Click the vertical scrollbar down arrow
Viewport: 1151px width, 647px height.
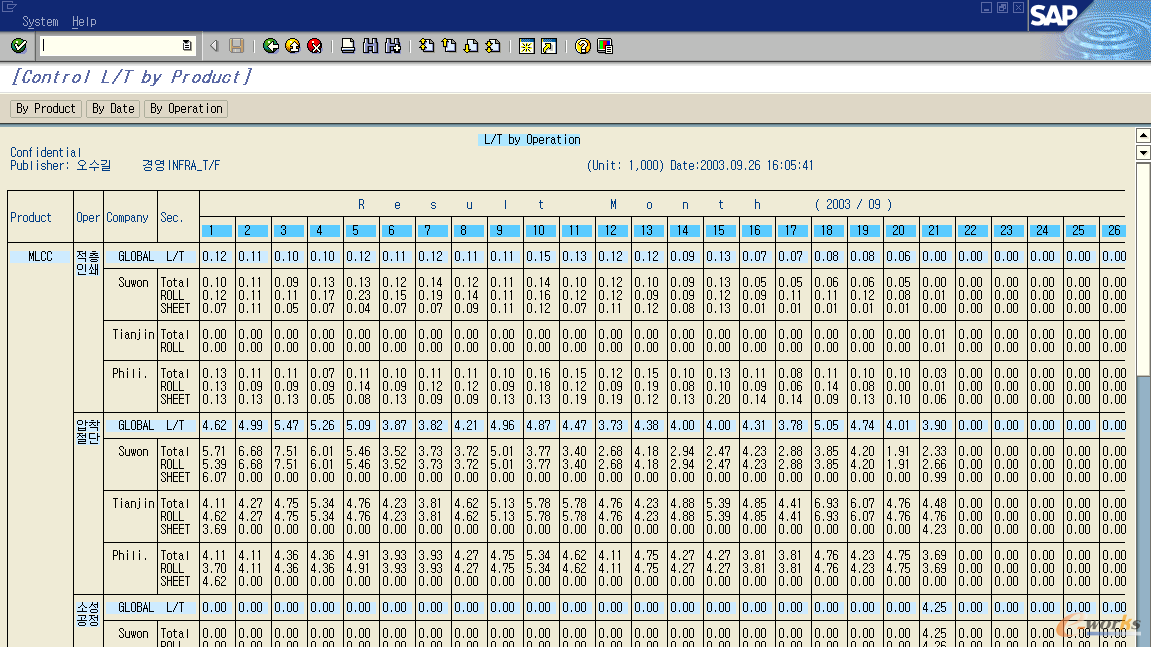(x=1143, y=152)
